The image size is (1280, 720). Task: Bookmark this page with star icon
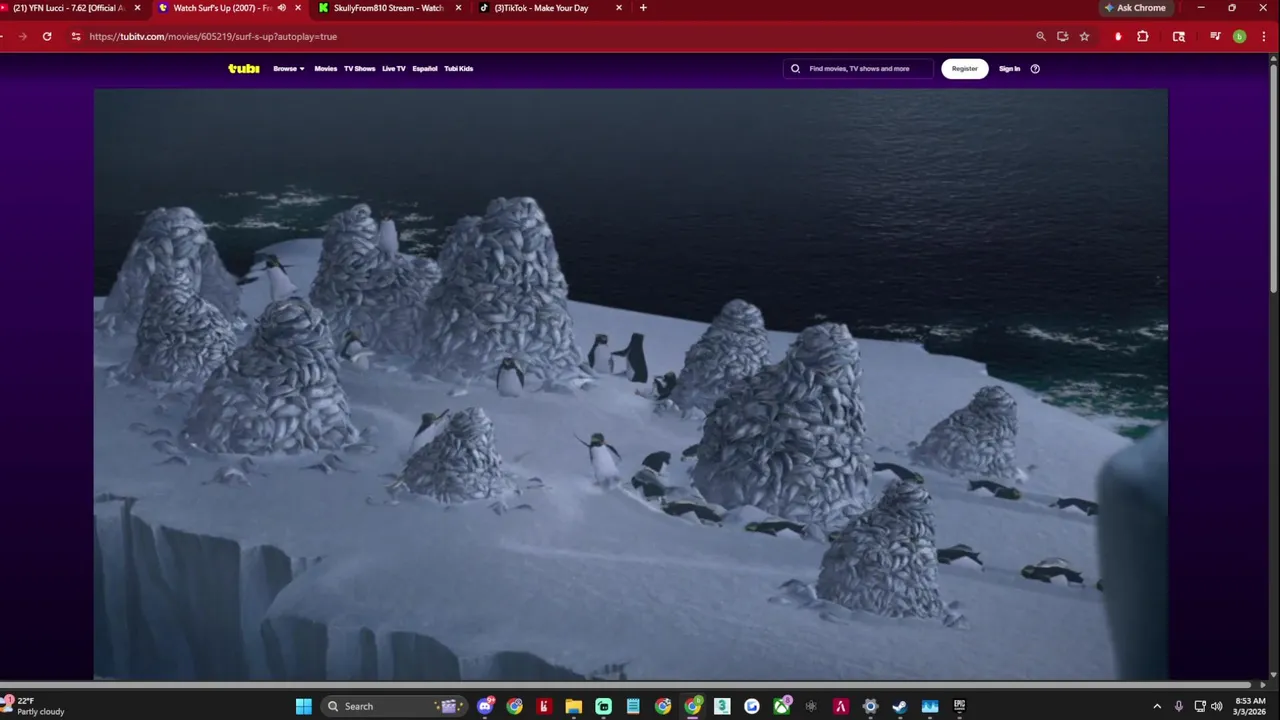[x=1084, y=36]
